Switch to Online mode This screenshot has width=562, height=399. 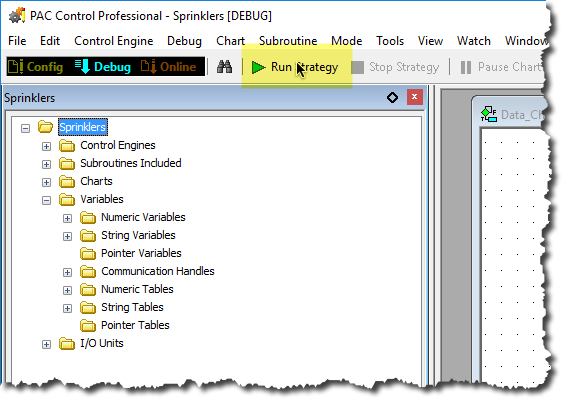(x=168, y=67)
